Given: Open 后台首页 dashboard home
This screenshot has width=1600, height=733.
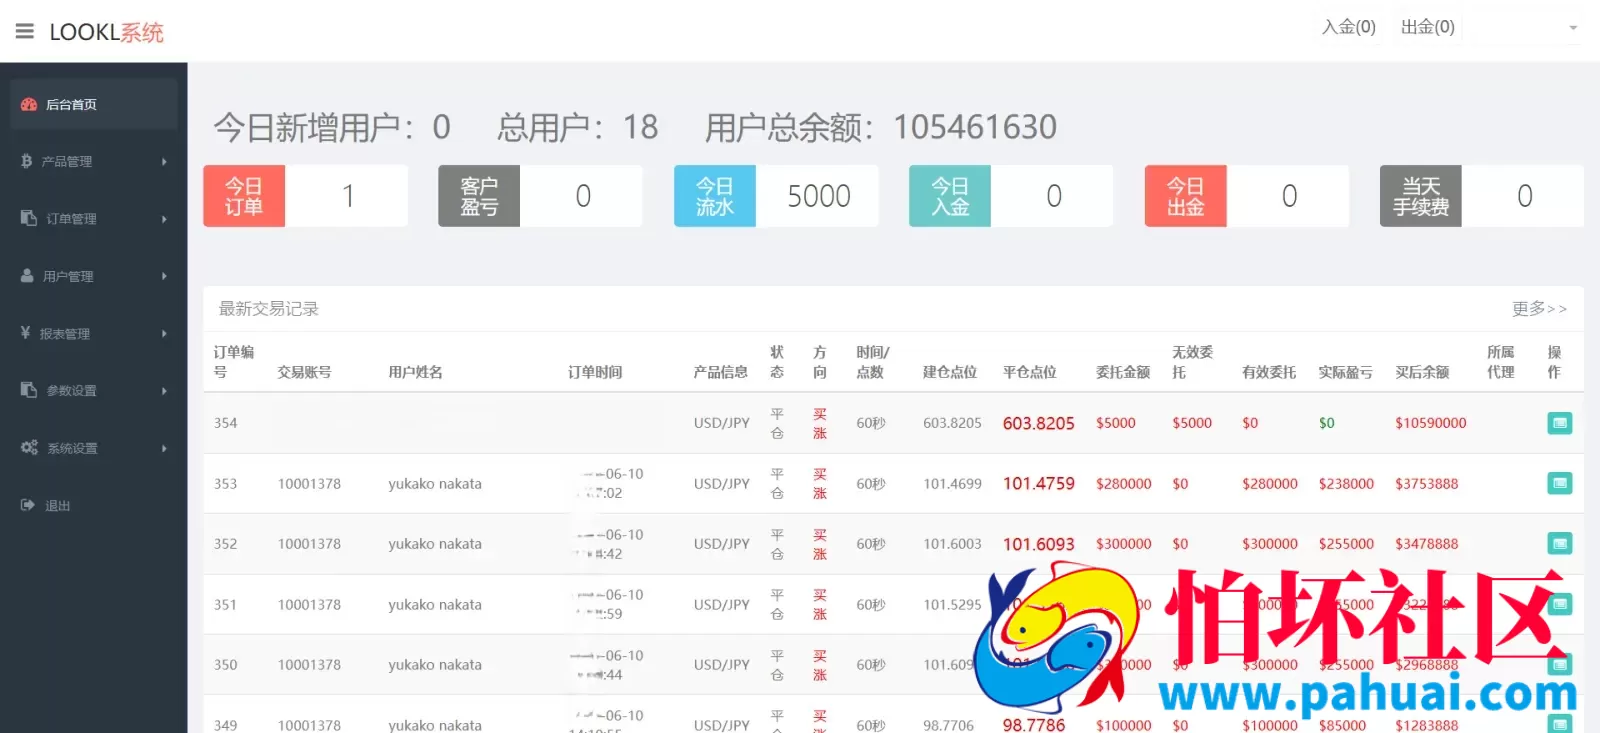Looking at the screenshot, I should (x=94, y=104).
